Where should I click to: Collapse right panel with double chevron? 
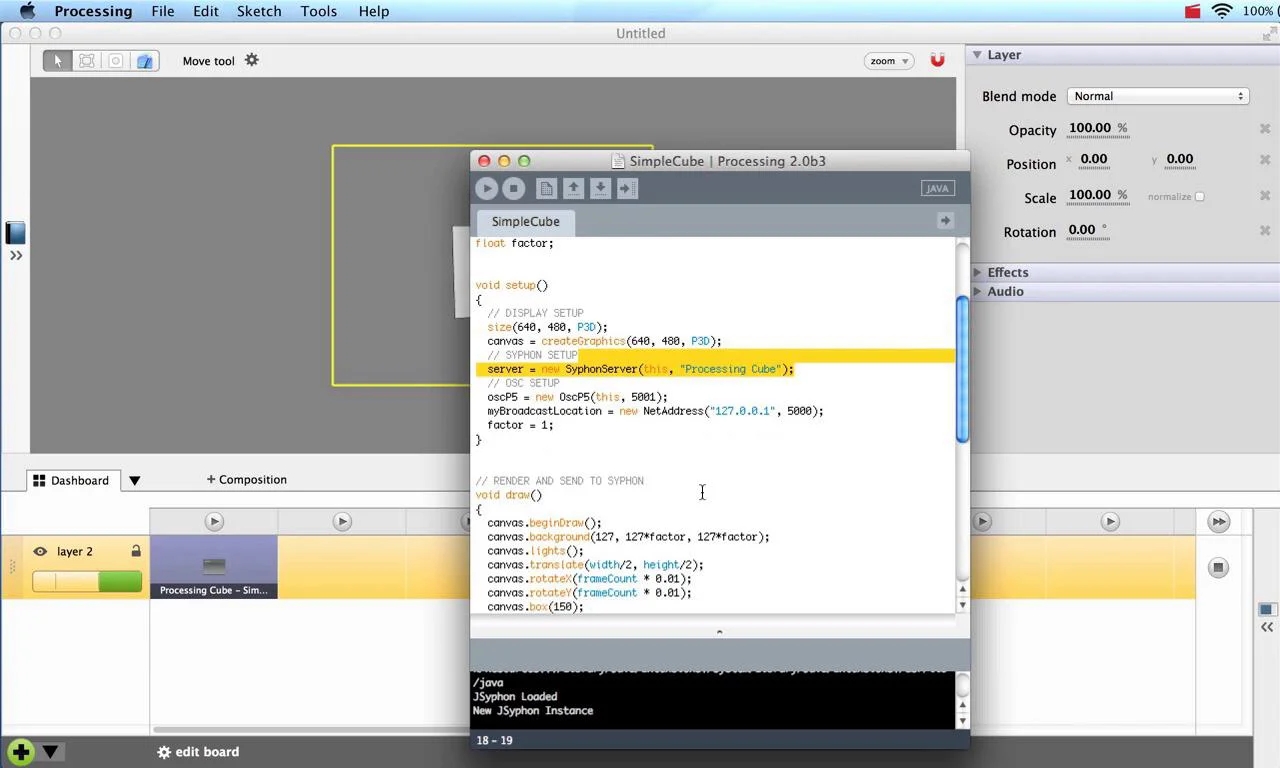[1267, 627]
